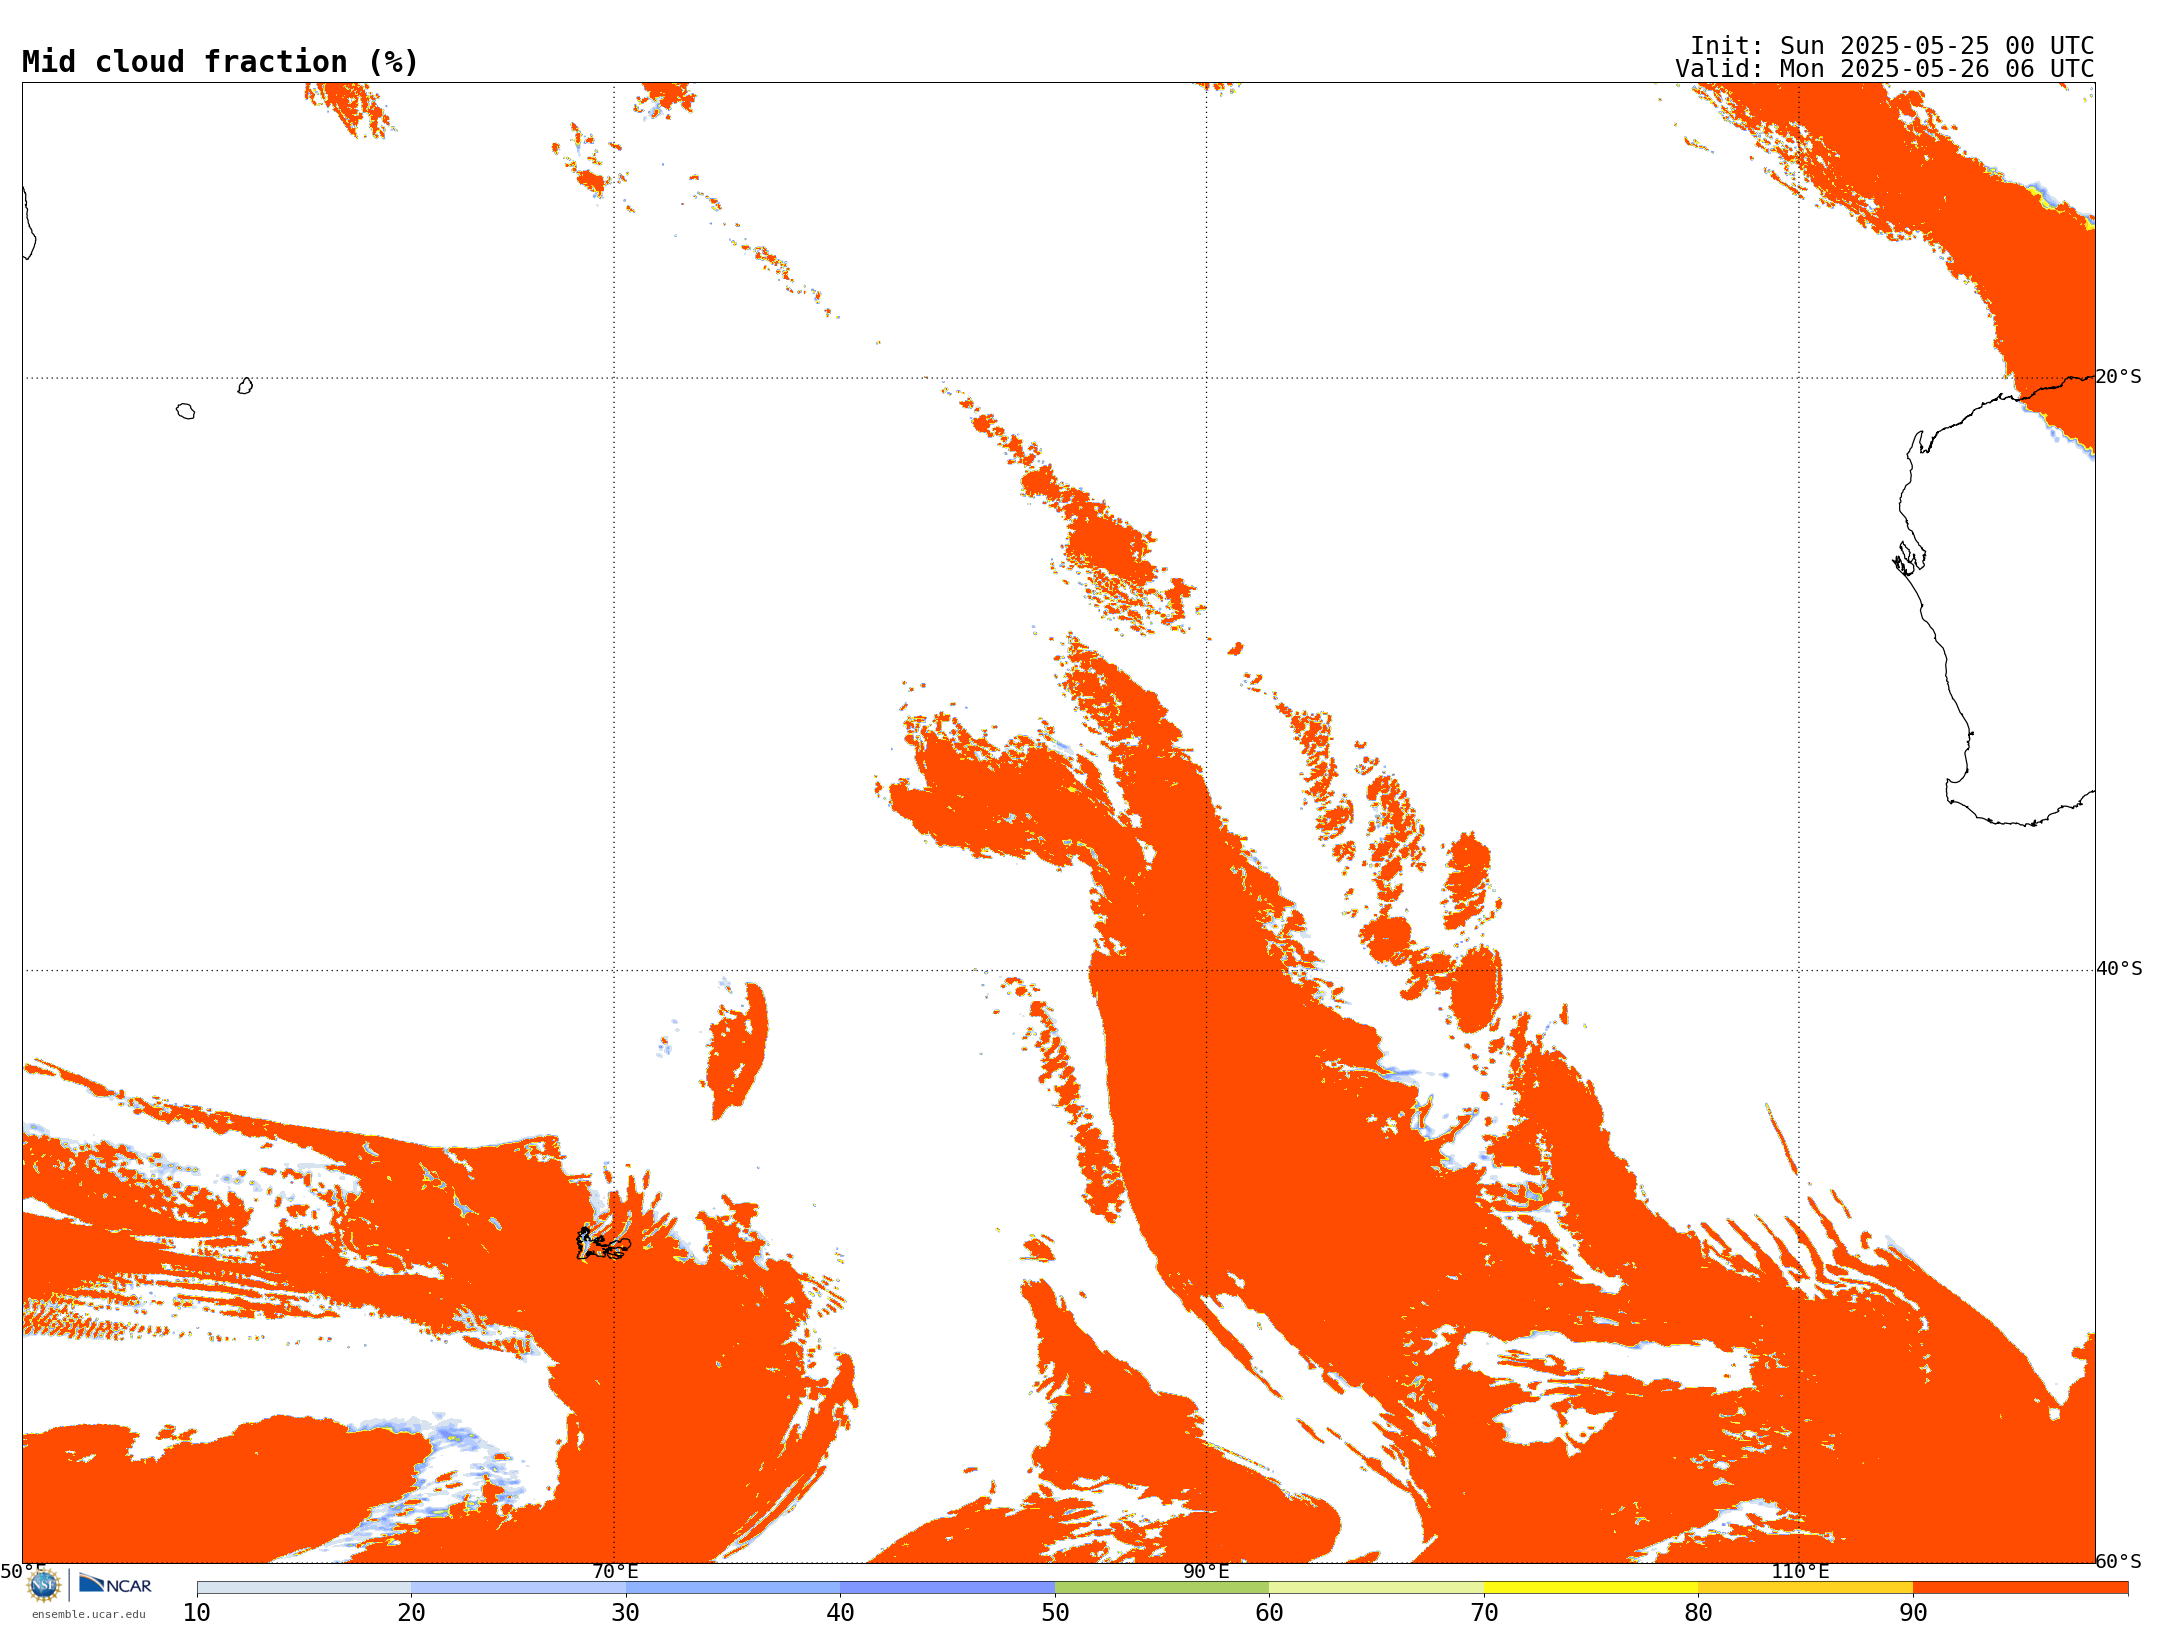
Task: Click the 40–50 periwinkle colorbar segment
Action: point(947,1588)
